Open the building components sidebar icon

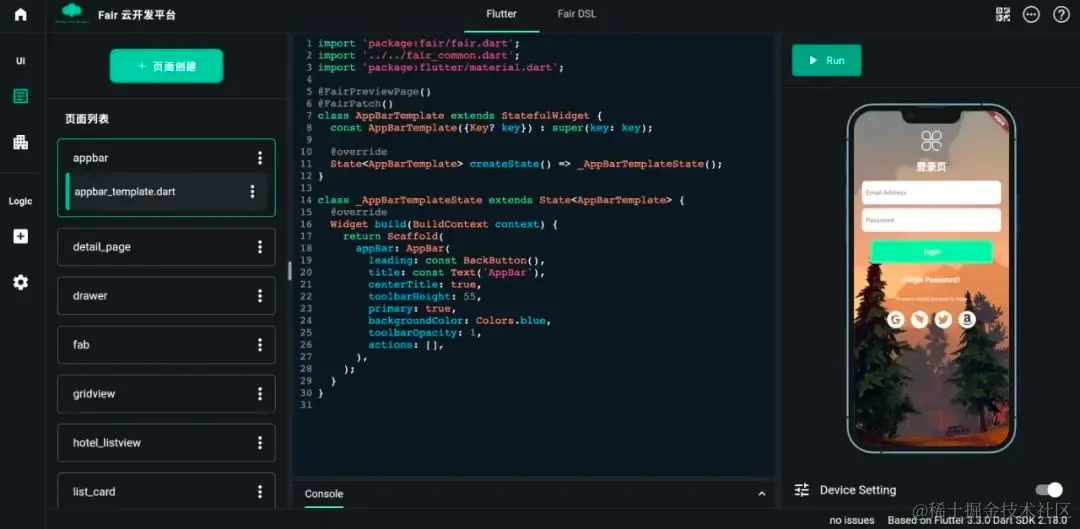coord(21,143)
